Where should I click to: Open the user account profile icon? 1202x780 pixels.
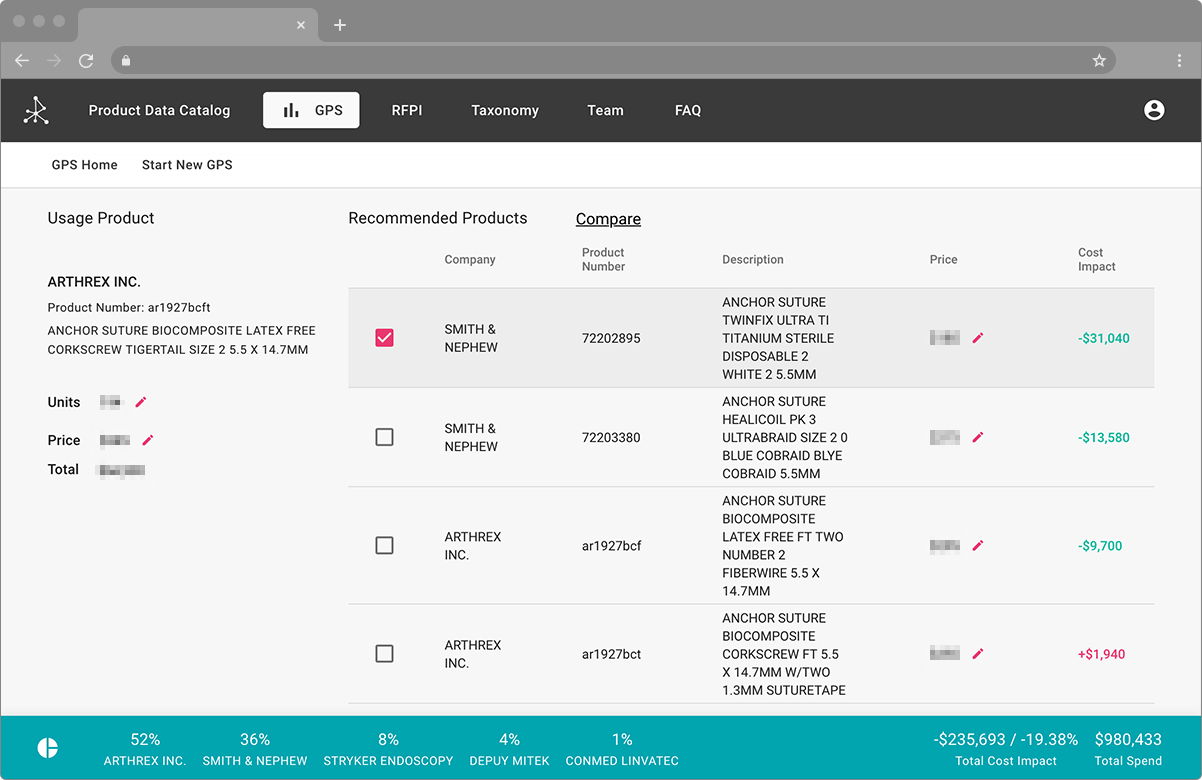[x=1154, y=110]
